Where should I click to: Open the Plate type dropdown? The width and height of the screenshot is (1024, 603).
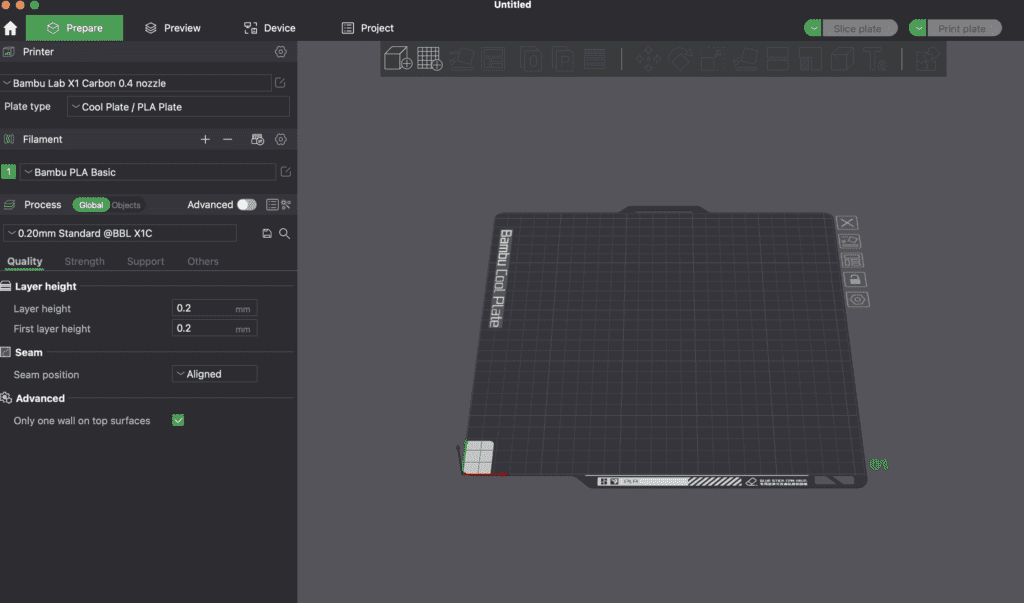point(178,106)
